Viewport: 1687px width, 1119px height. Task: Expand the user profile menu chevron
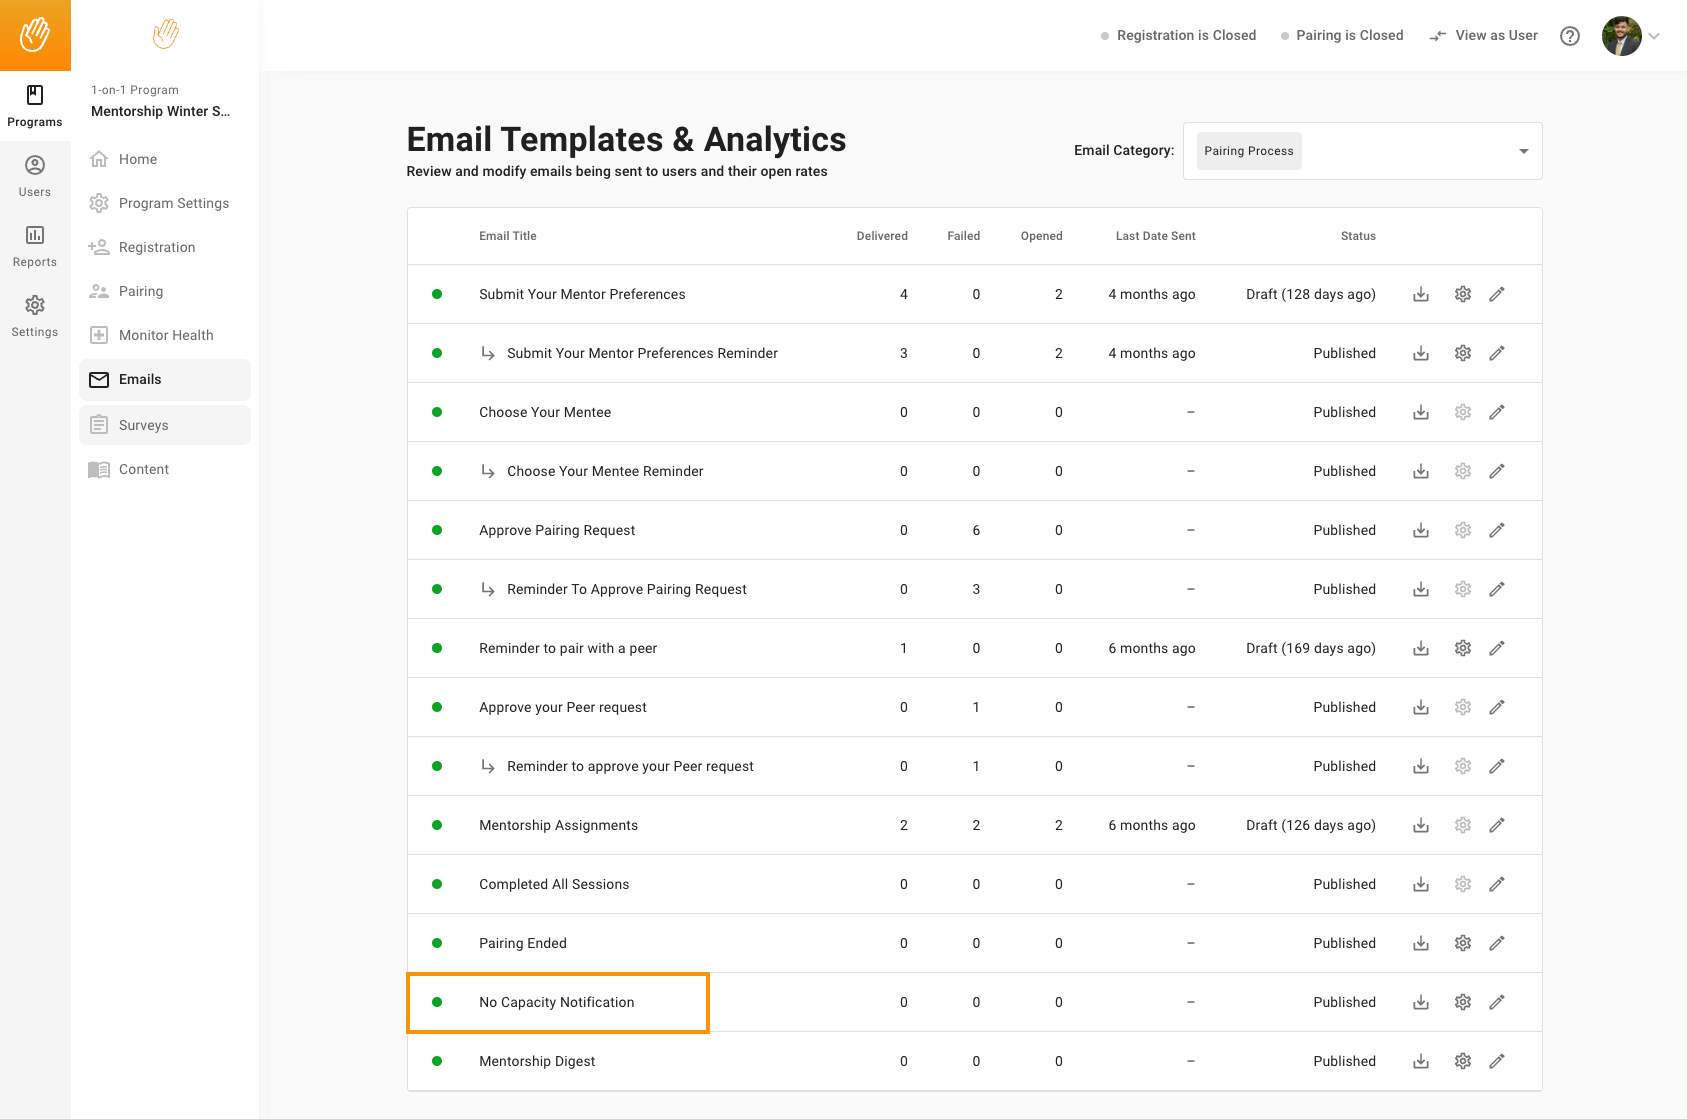[x=1654, y=36]
